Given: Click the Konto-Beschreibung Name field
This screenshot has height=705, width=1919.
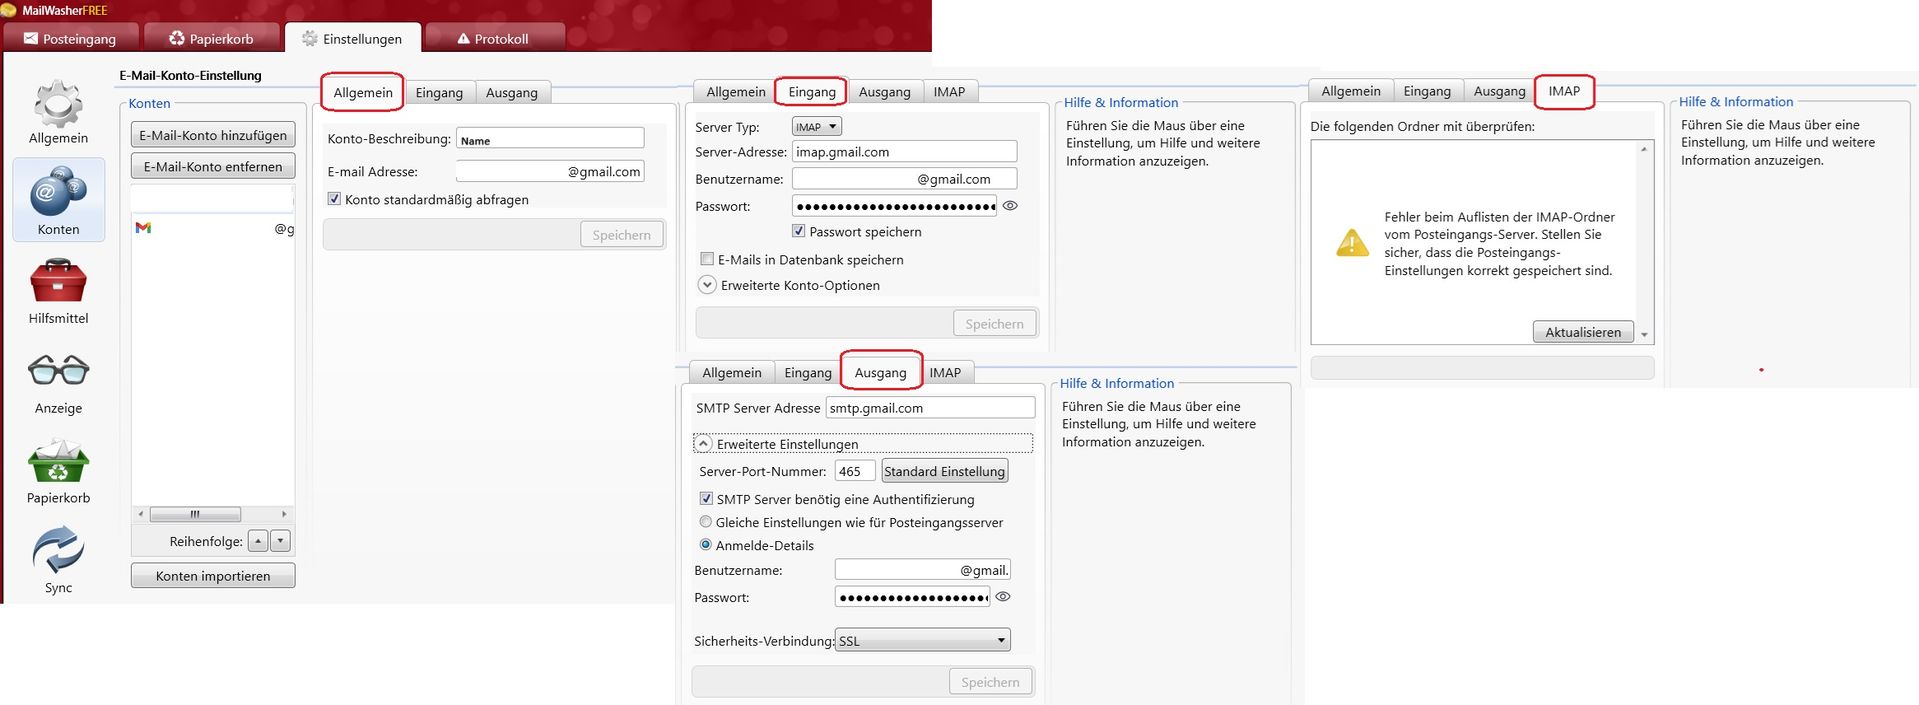Looking at the screenshot, I should (550, 139).
